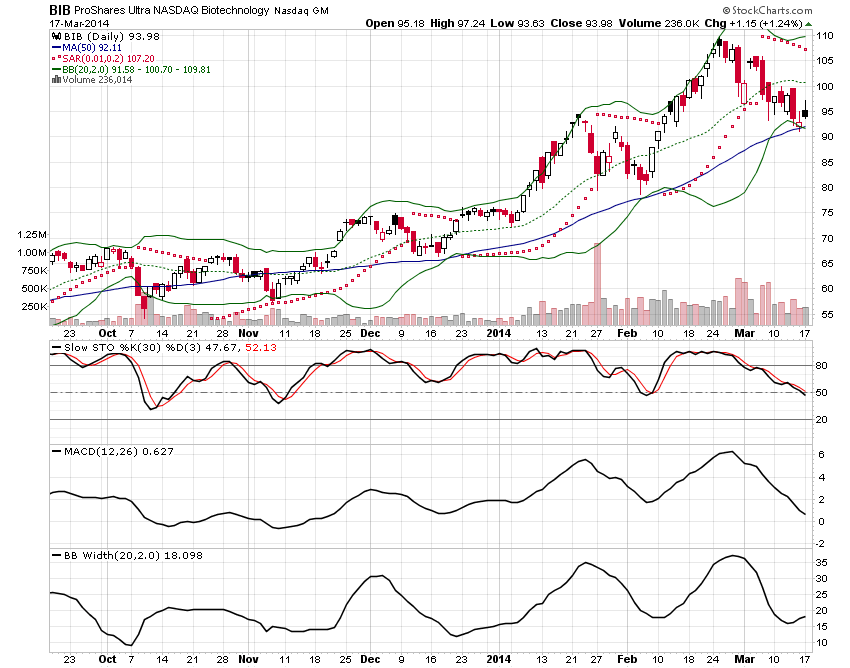Click the red dotted SAR legend swatch

56,59
